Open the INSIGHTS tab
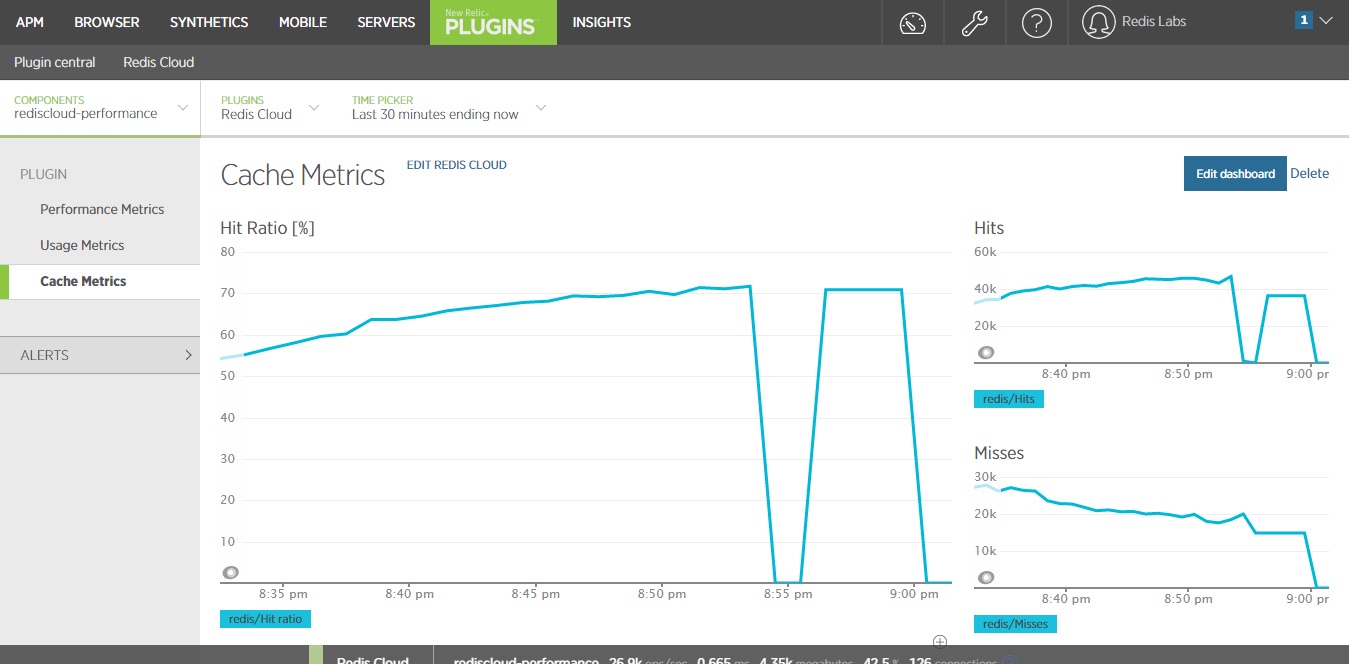Image resolution: width=1349 pixels, height=664 pixels. [601, 22]
